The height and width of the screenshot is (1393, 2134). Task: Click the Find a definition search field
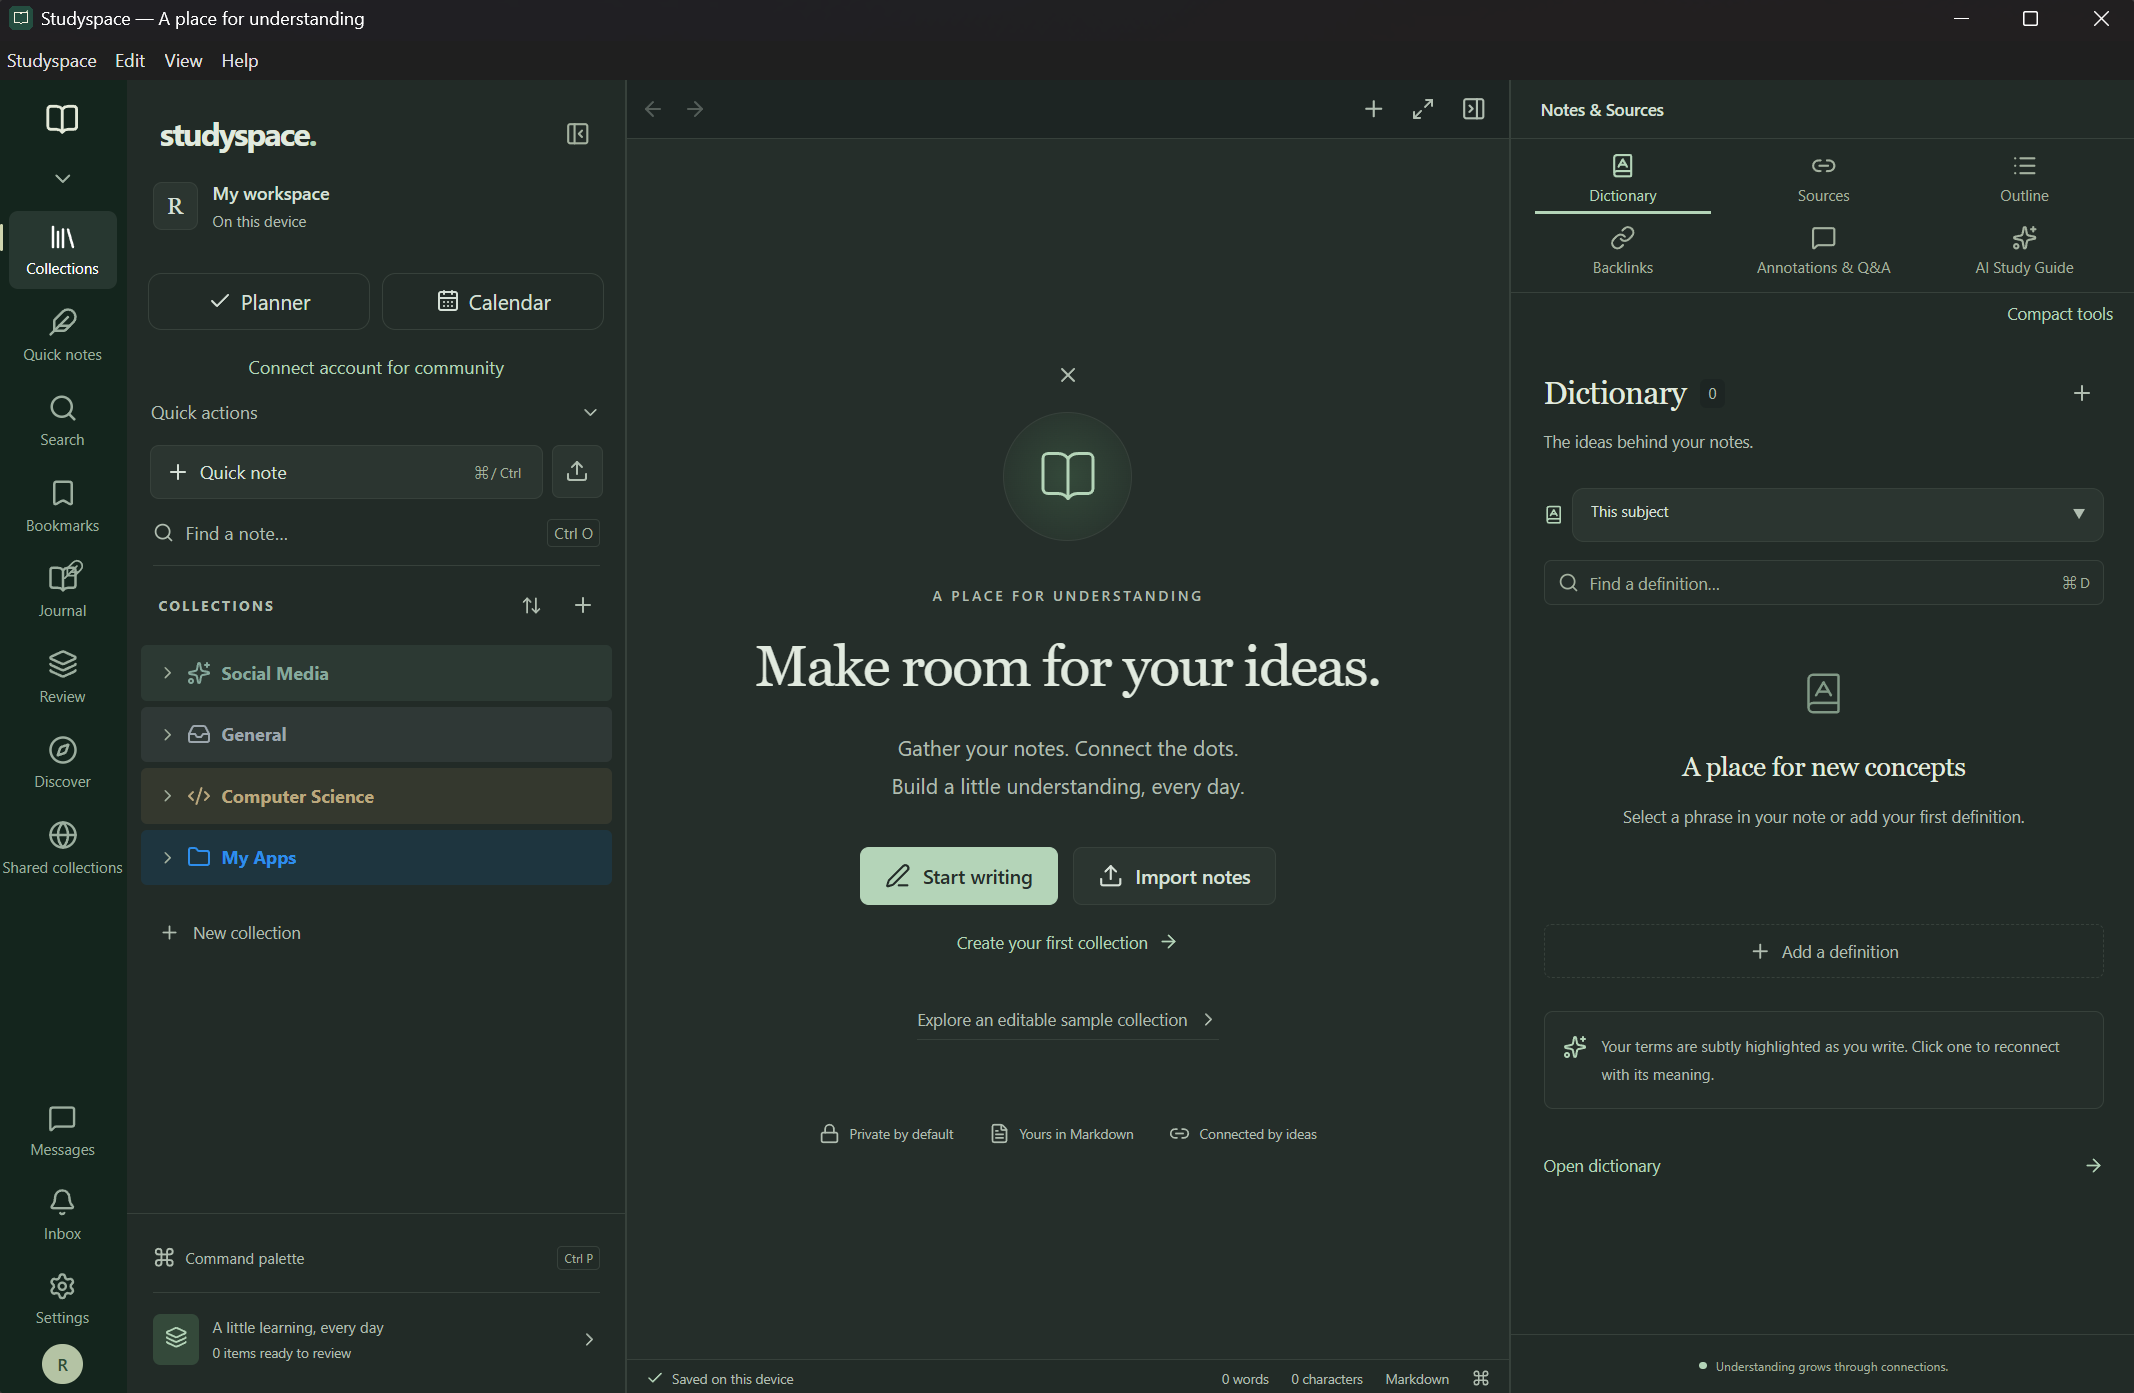[x=1823, y=583]
